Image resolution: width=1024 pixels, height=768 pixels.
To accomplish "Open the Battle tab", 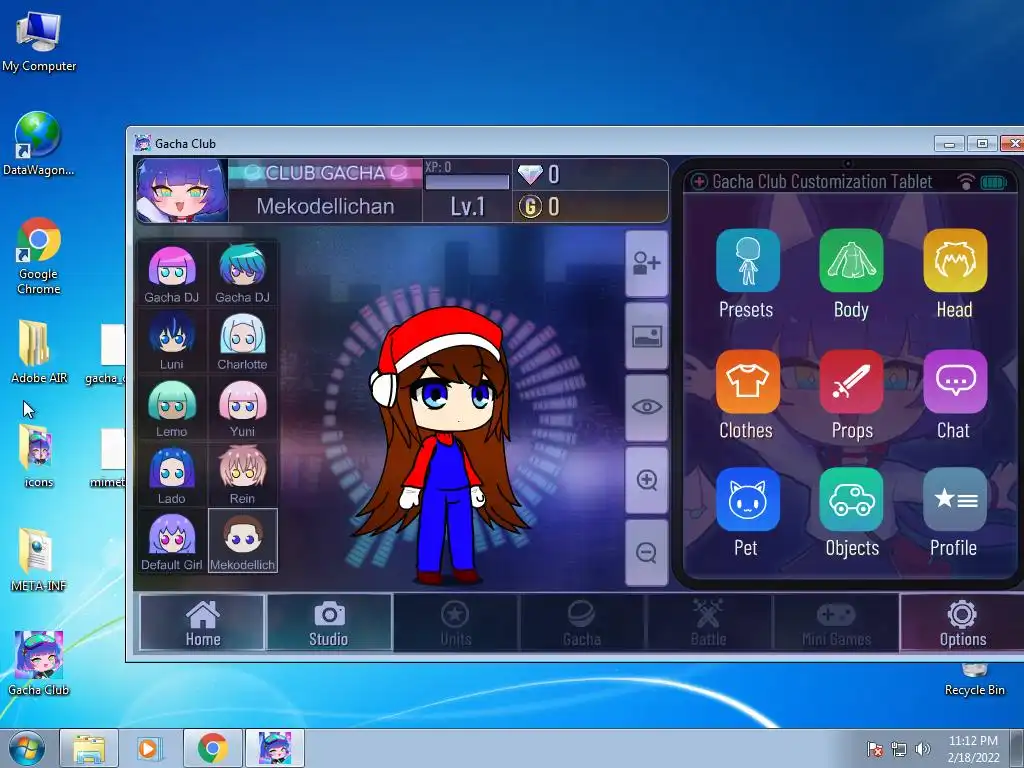I will click(708, 622).
